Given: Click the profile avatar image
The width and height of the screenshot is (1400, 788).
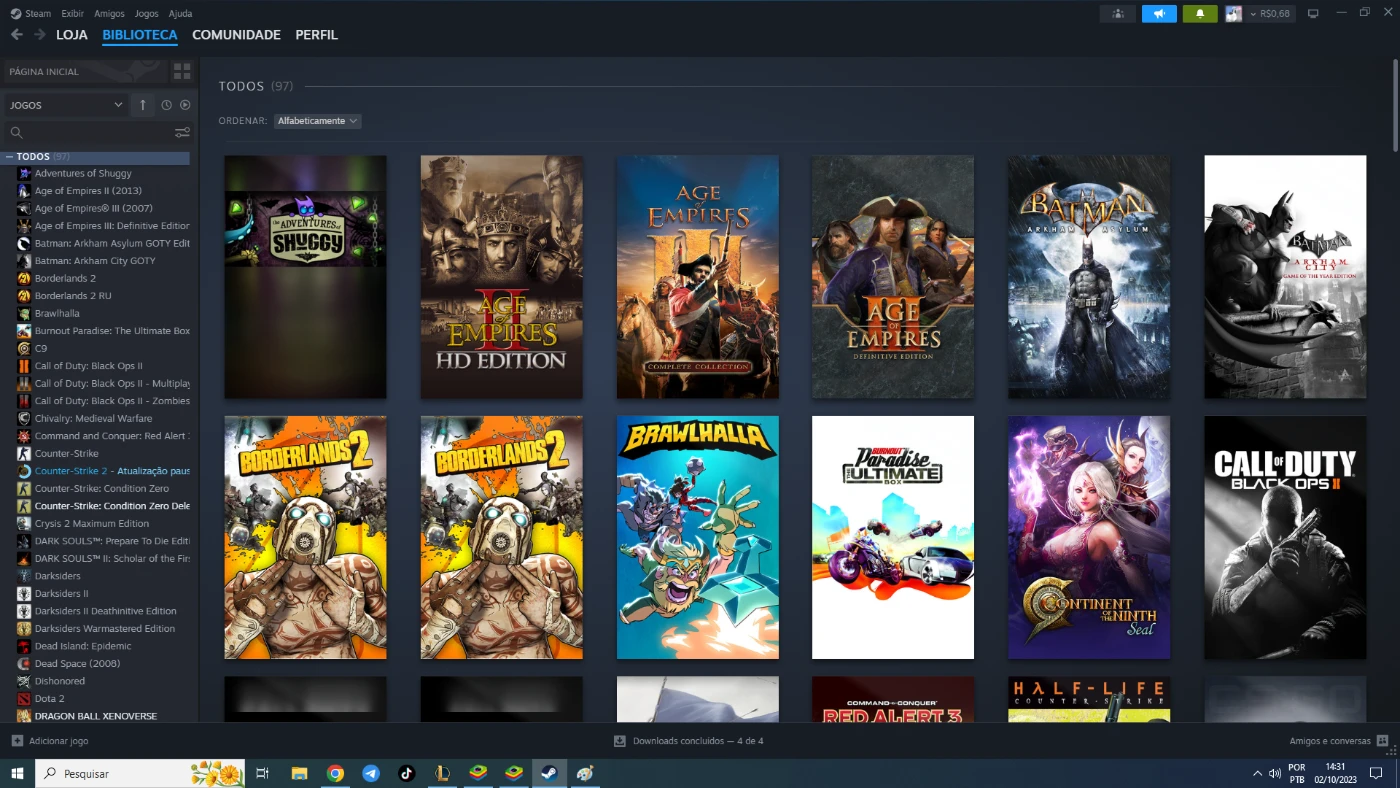Looking at the screenshot, I should click(1234, 13).
